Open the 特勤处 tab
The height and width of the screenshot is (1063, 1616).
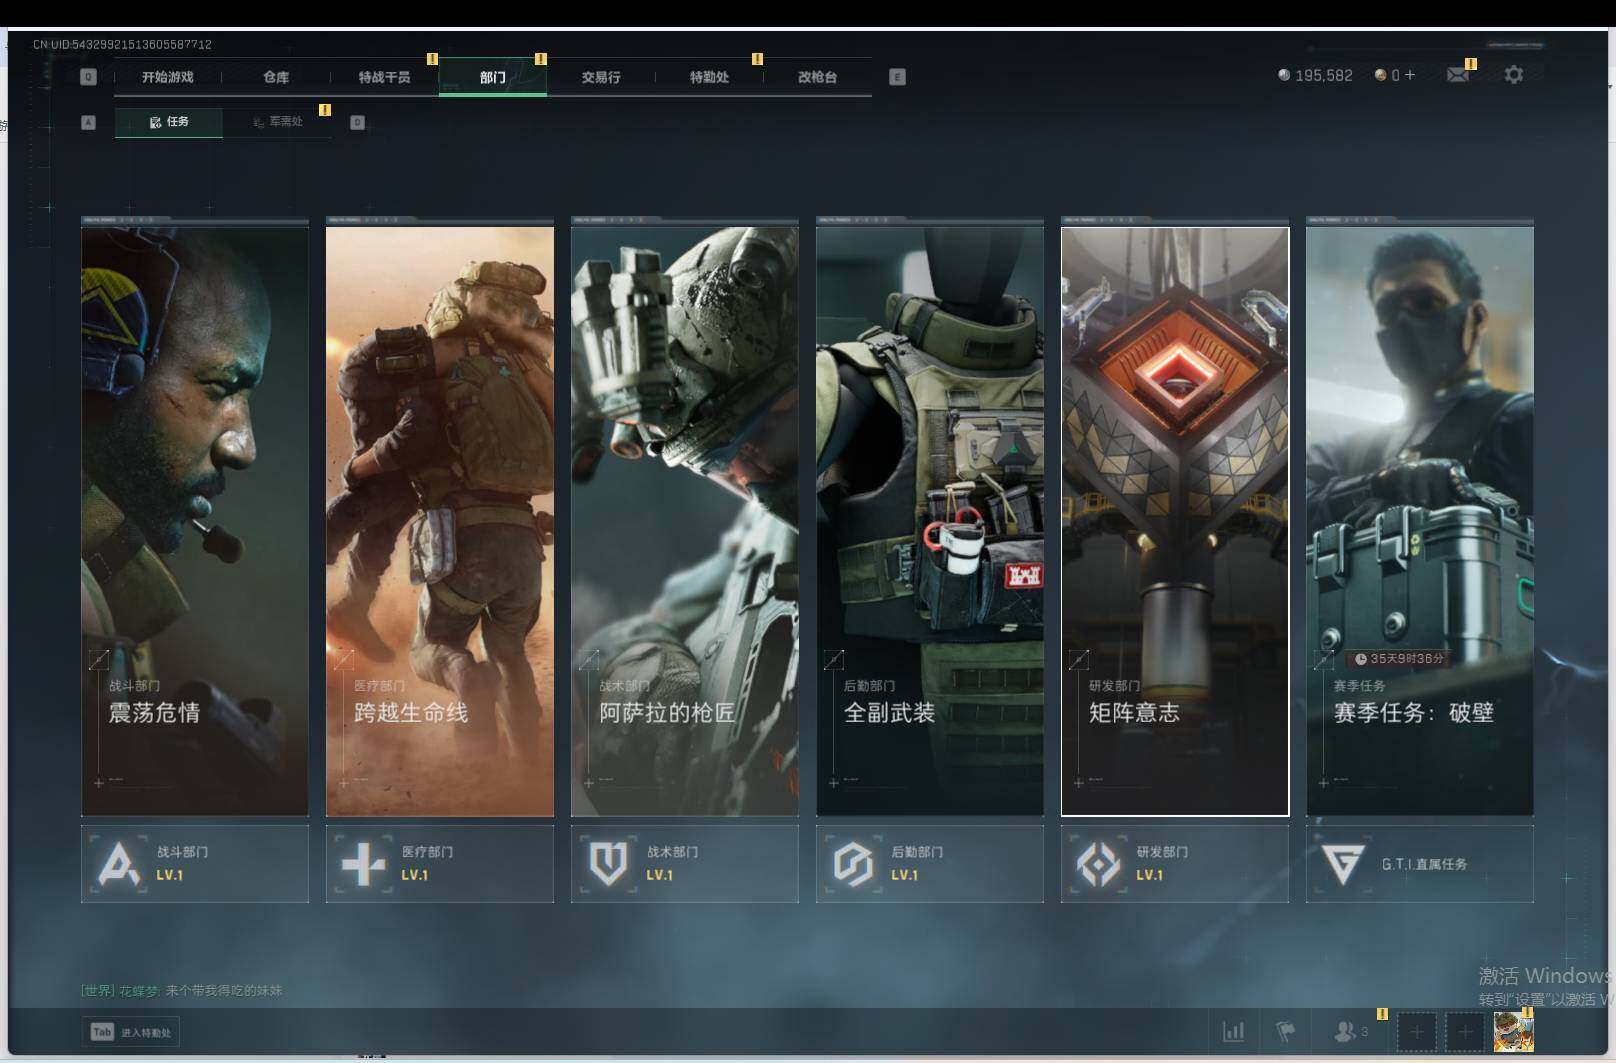coord(709,77)
